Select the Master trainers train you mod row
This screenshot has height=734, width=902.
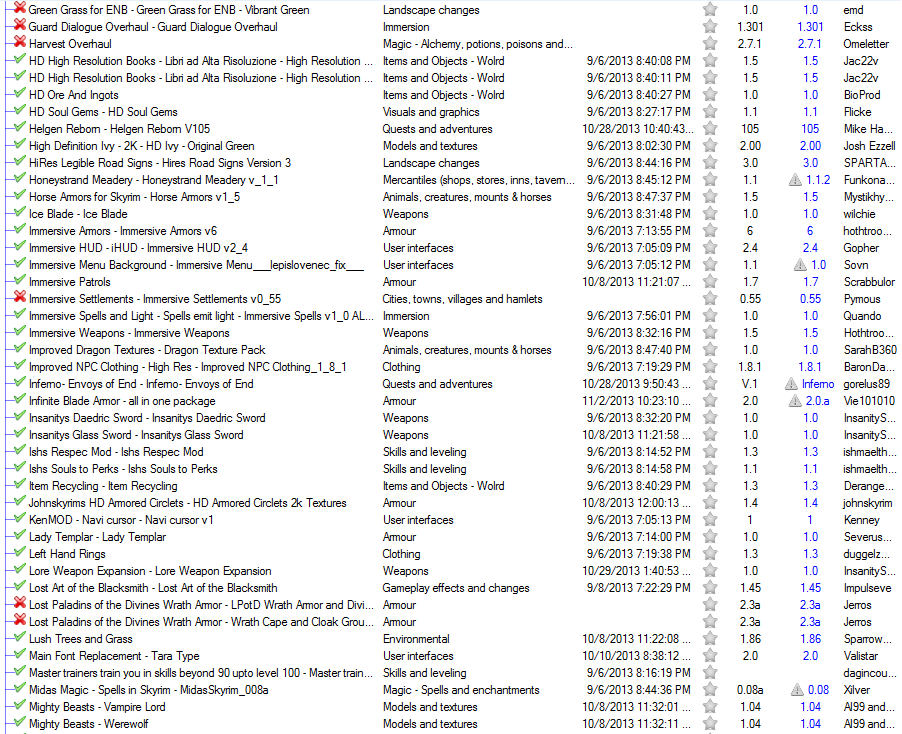tap(451, 672)
